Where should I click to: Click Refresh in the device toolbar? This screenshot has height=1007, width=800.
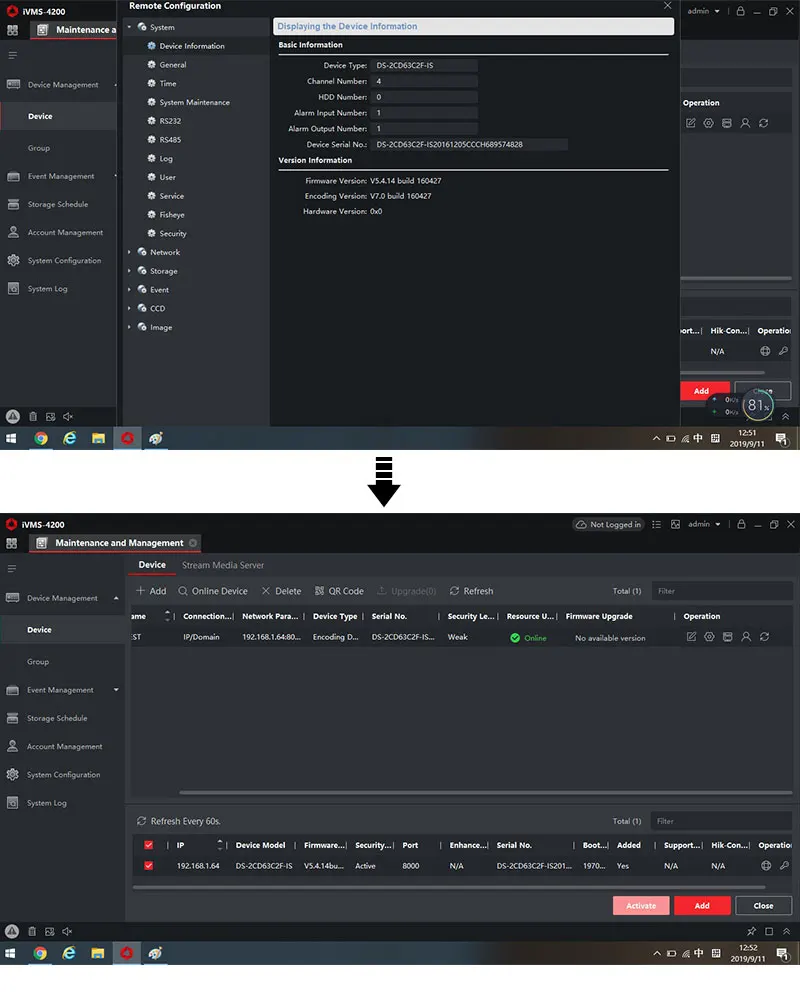pyautogui.click(x=471, y=591)
